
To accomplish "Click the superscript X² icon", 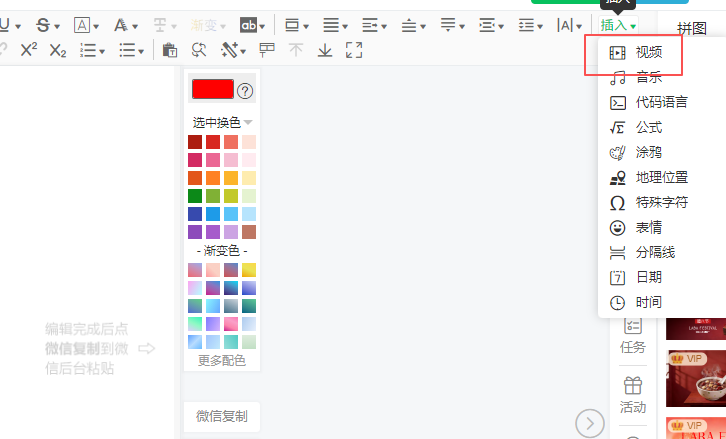I will [x=28, y=50].
